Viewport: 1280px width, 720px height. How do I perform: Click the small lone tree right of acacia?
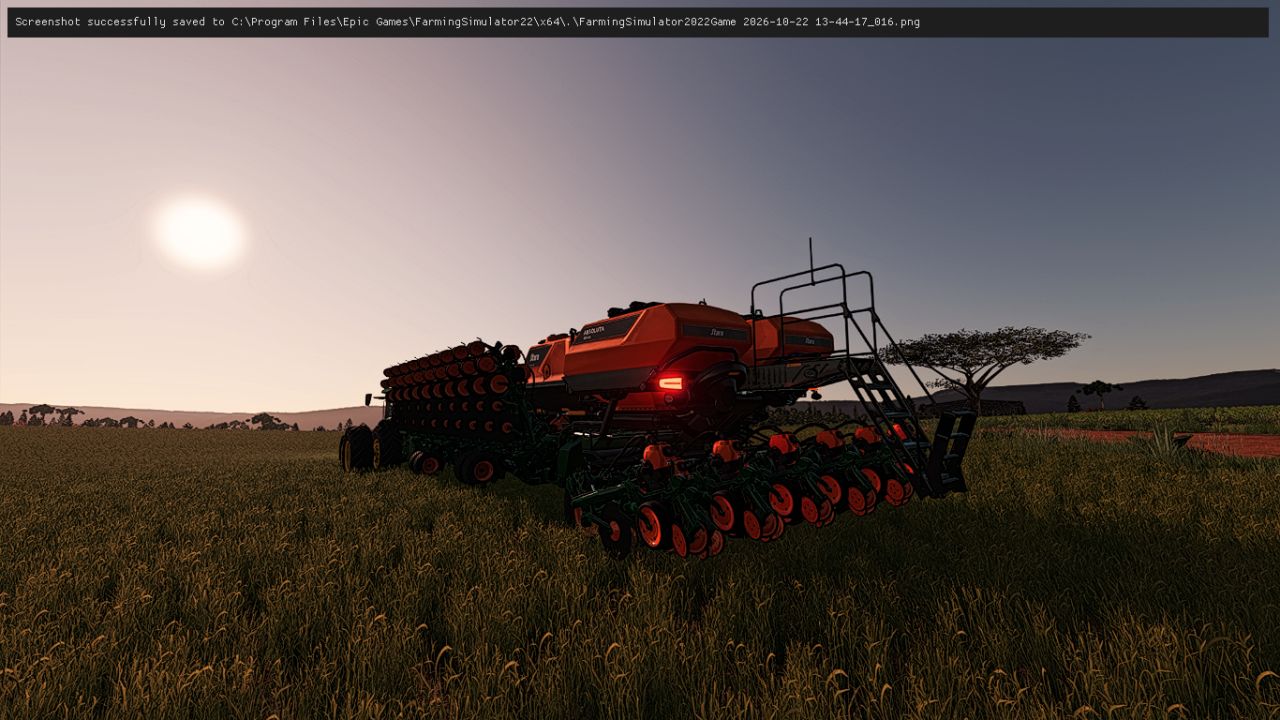pyautogui.click(x=1099, y=393)
